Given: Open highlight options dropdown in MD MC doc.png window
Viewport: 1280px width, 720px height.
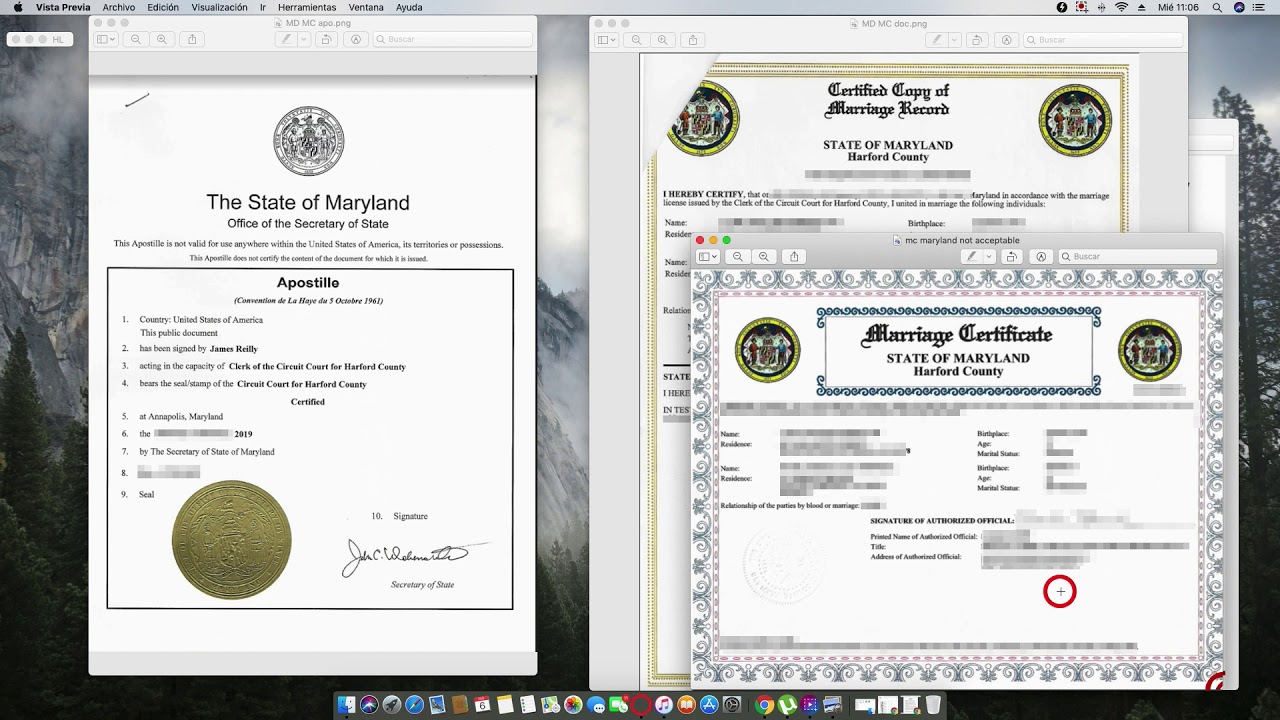Looking at the screenshot, I should pyautogui.click(x=954, y=40).
